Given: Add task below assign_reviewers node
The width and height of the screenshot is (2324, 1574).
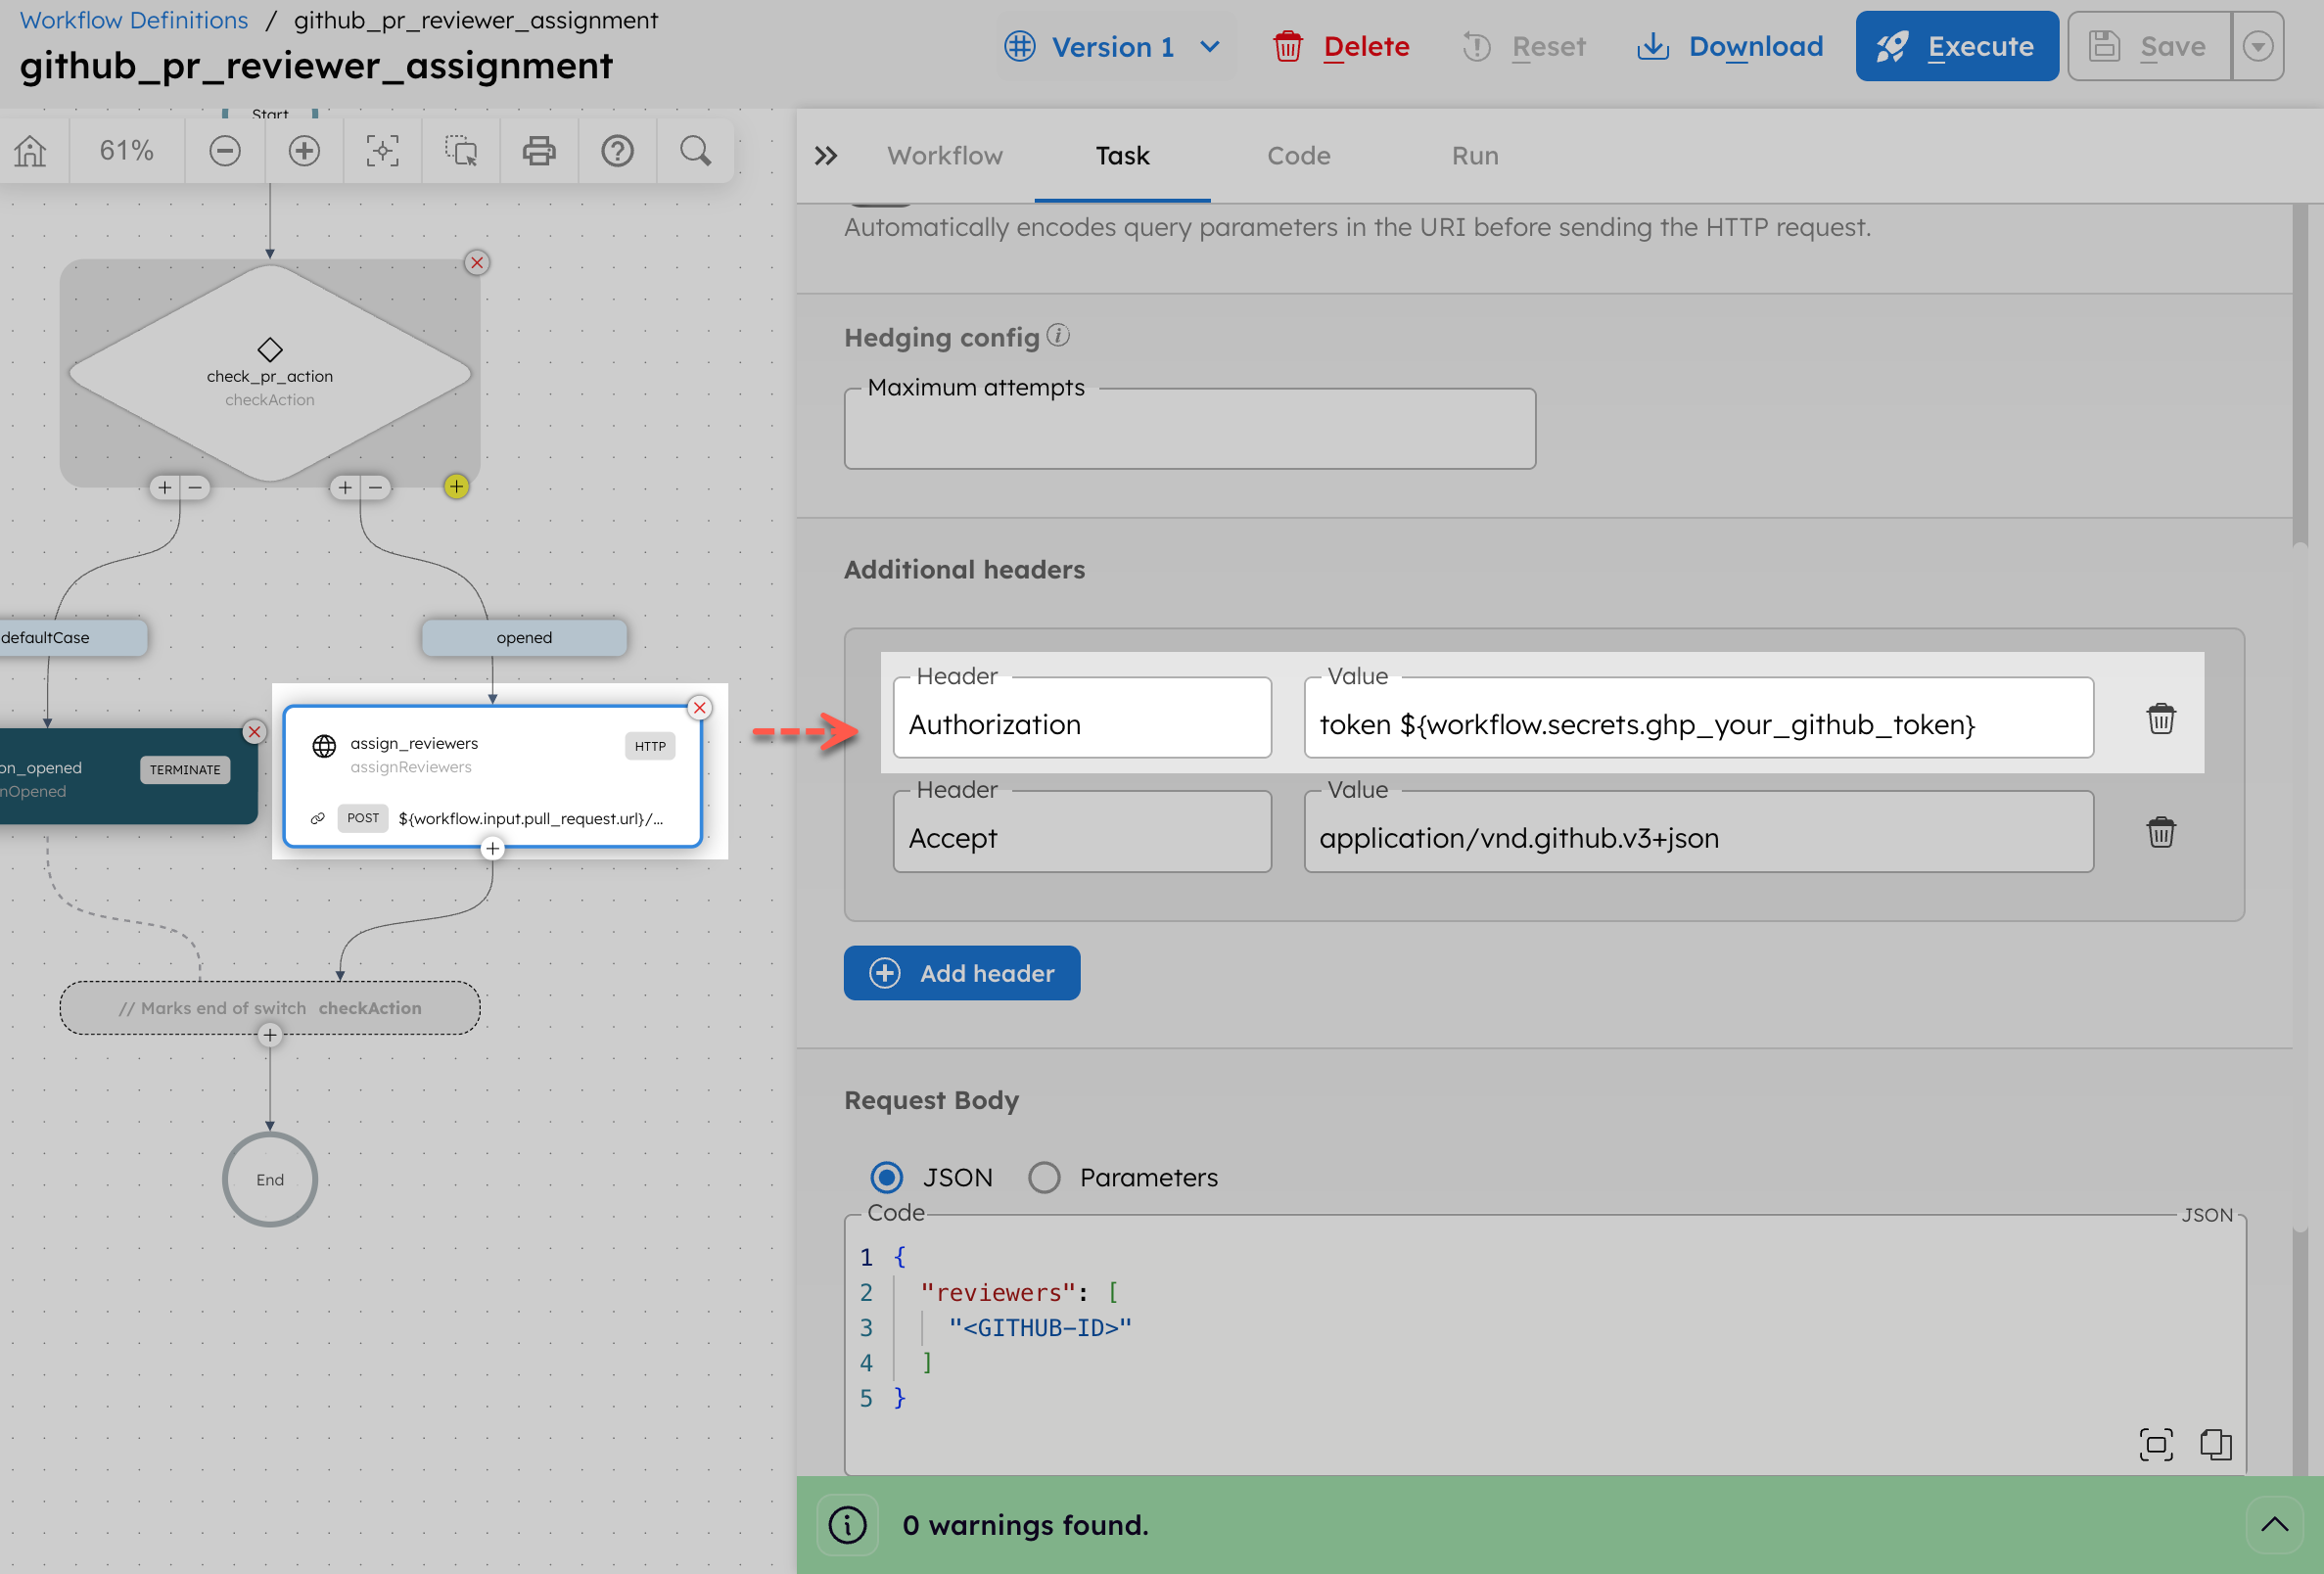Looking at the screenshot, I should pyautogui.click(x=492, y=848).
